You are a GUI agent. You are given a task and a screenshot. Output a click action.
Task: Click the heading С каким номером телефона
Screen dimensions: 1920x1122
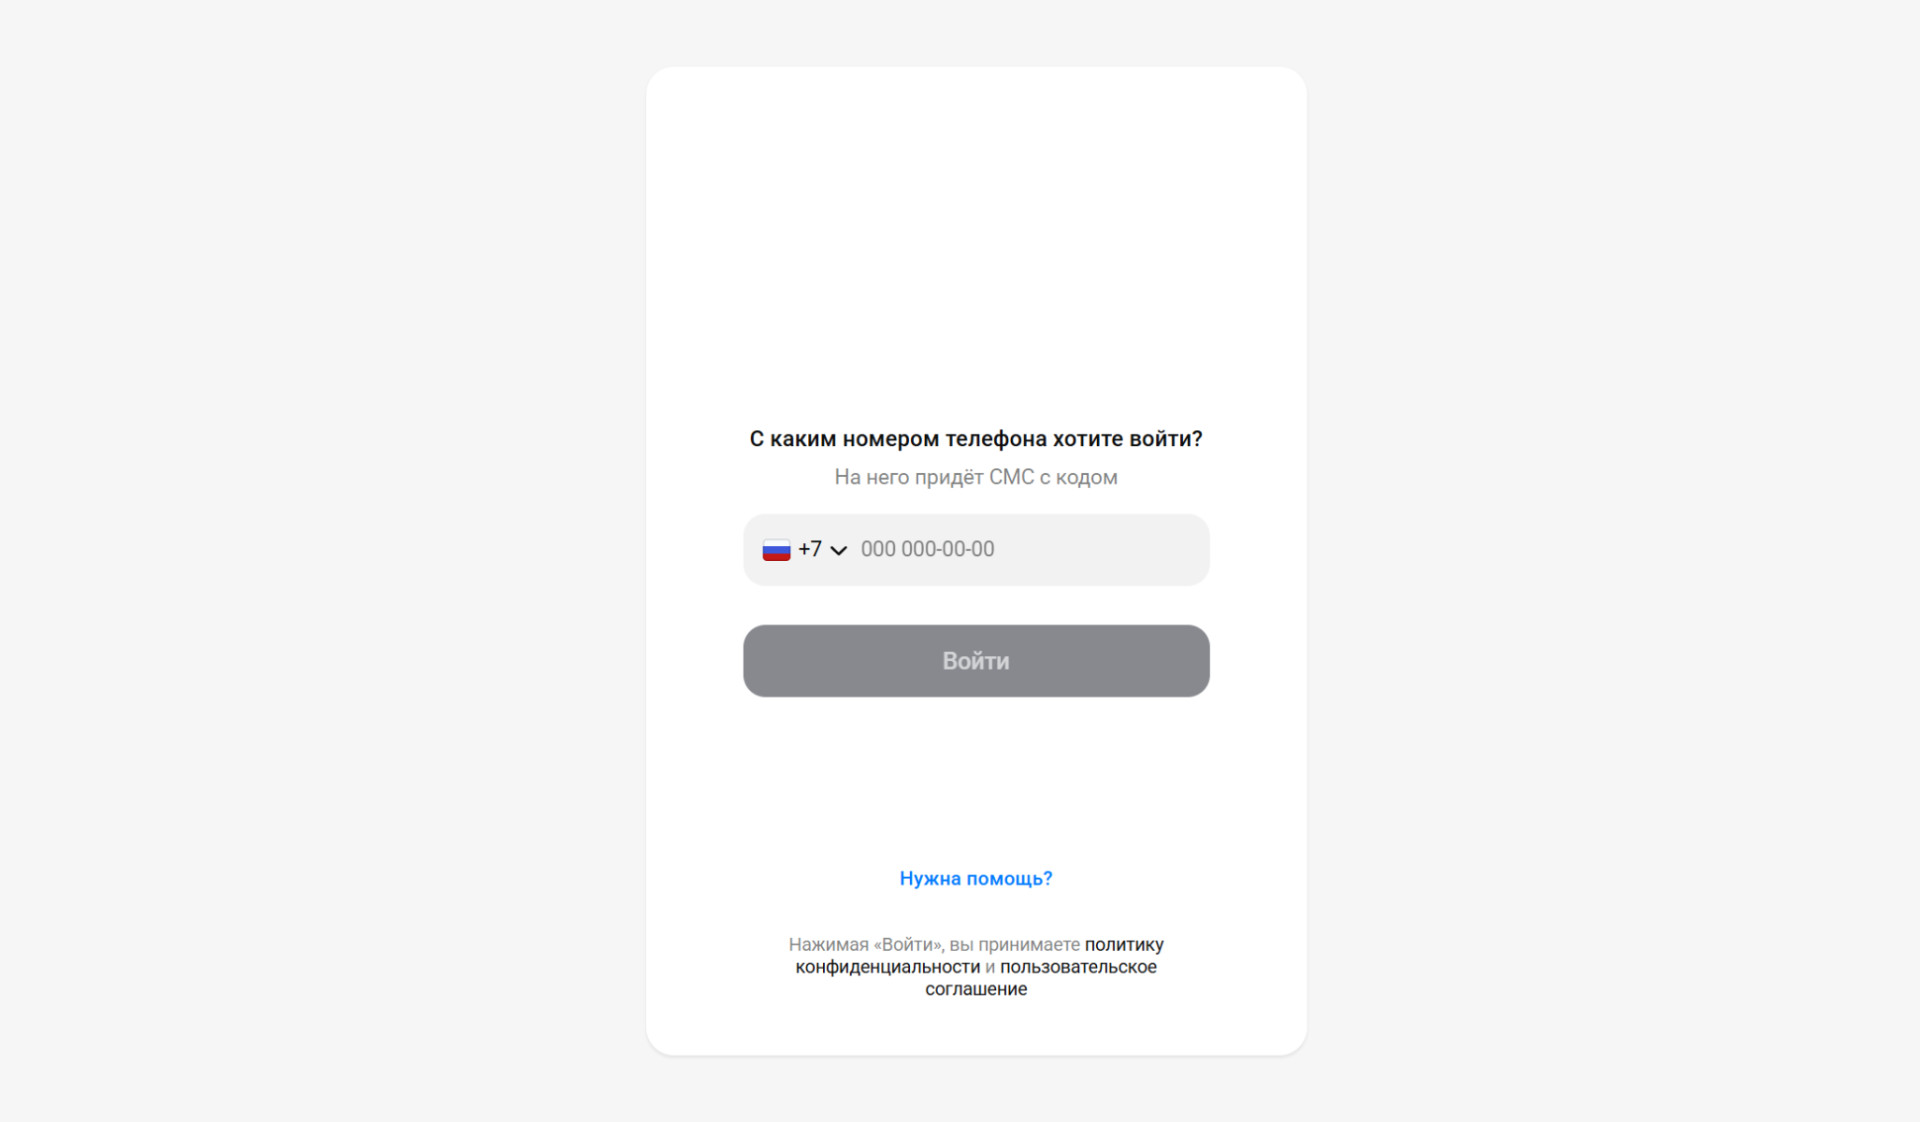coord(976,439)
